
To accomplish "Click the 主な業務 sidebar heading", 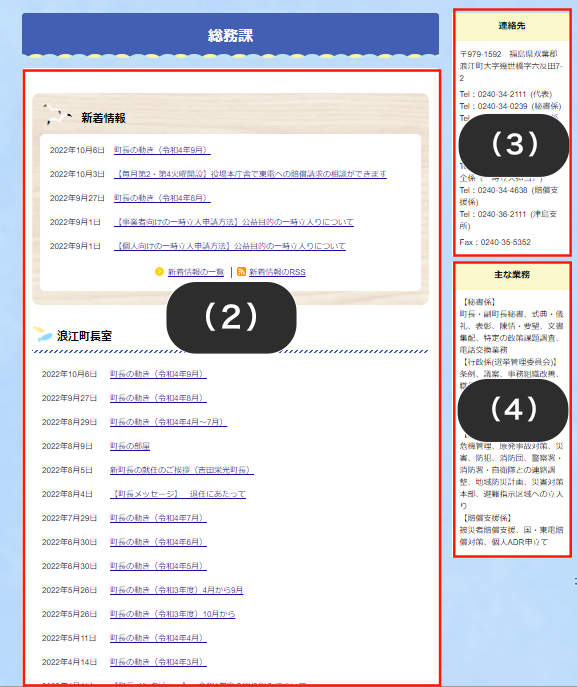I will pos(512,275).
